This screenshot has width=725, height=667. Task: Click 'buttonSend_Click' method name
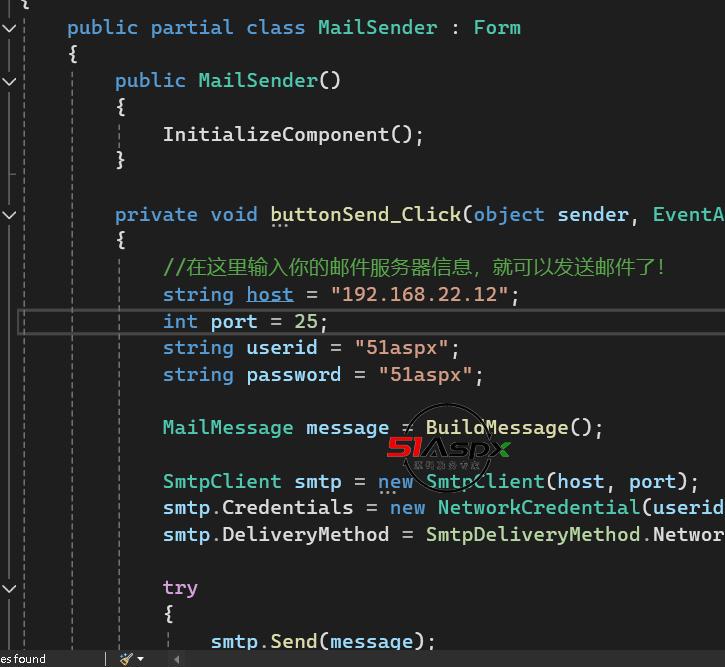point(365,215)
